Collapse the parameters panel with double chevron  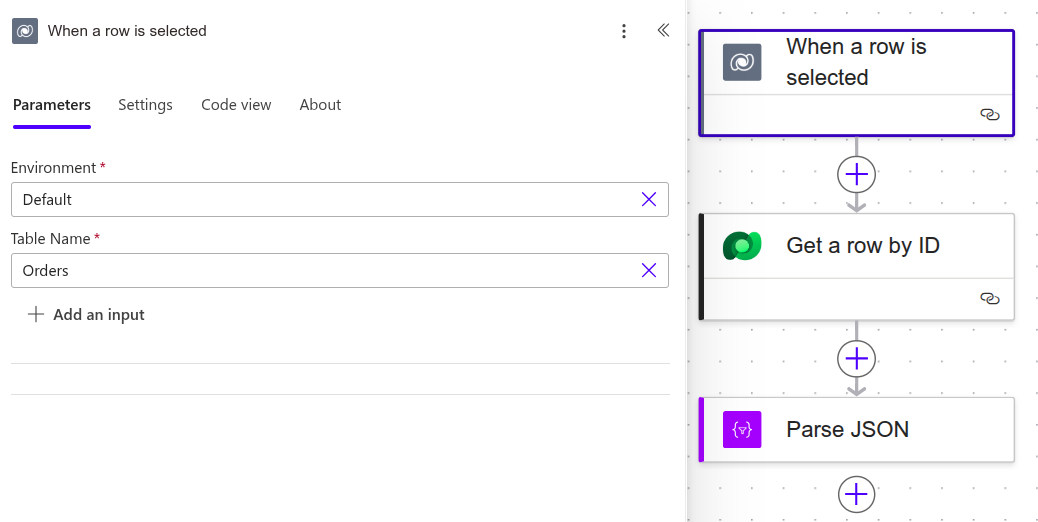click(663, 31)
